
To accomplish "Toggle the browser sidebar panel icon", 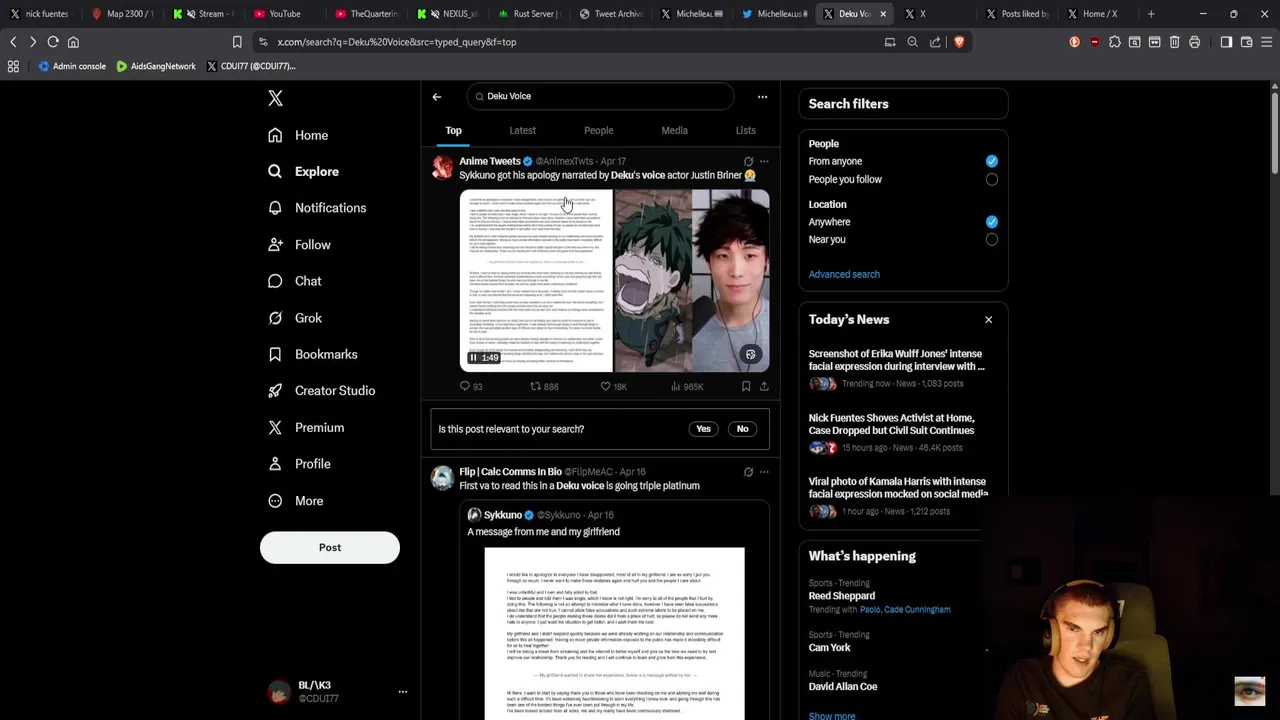I will coord(1226,42).
